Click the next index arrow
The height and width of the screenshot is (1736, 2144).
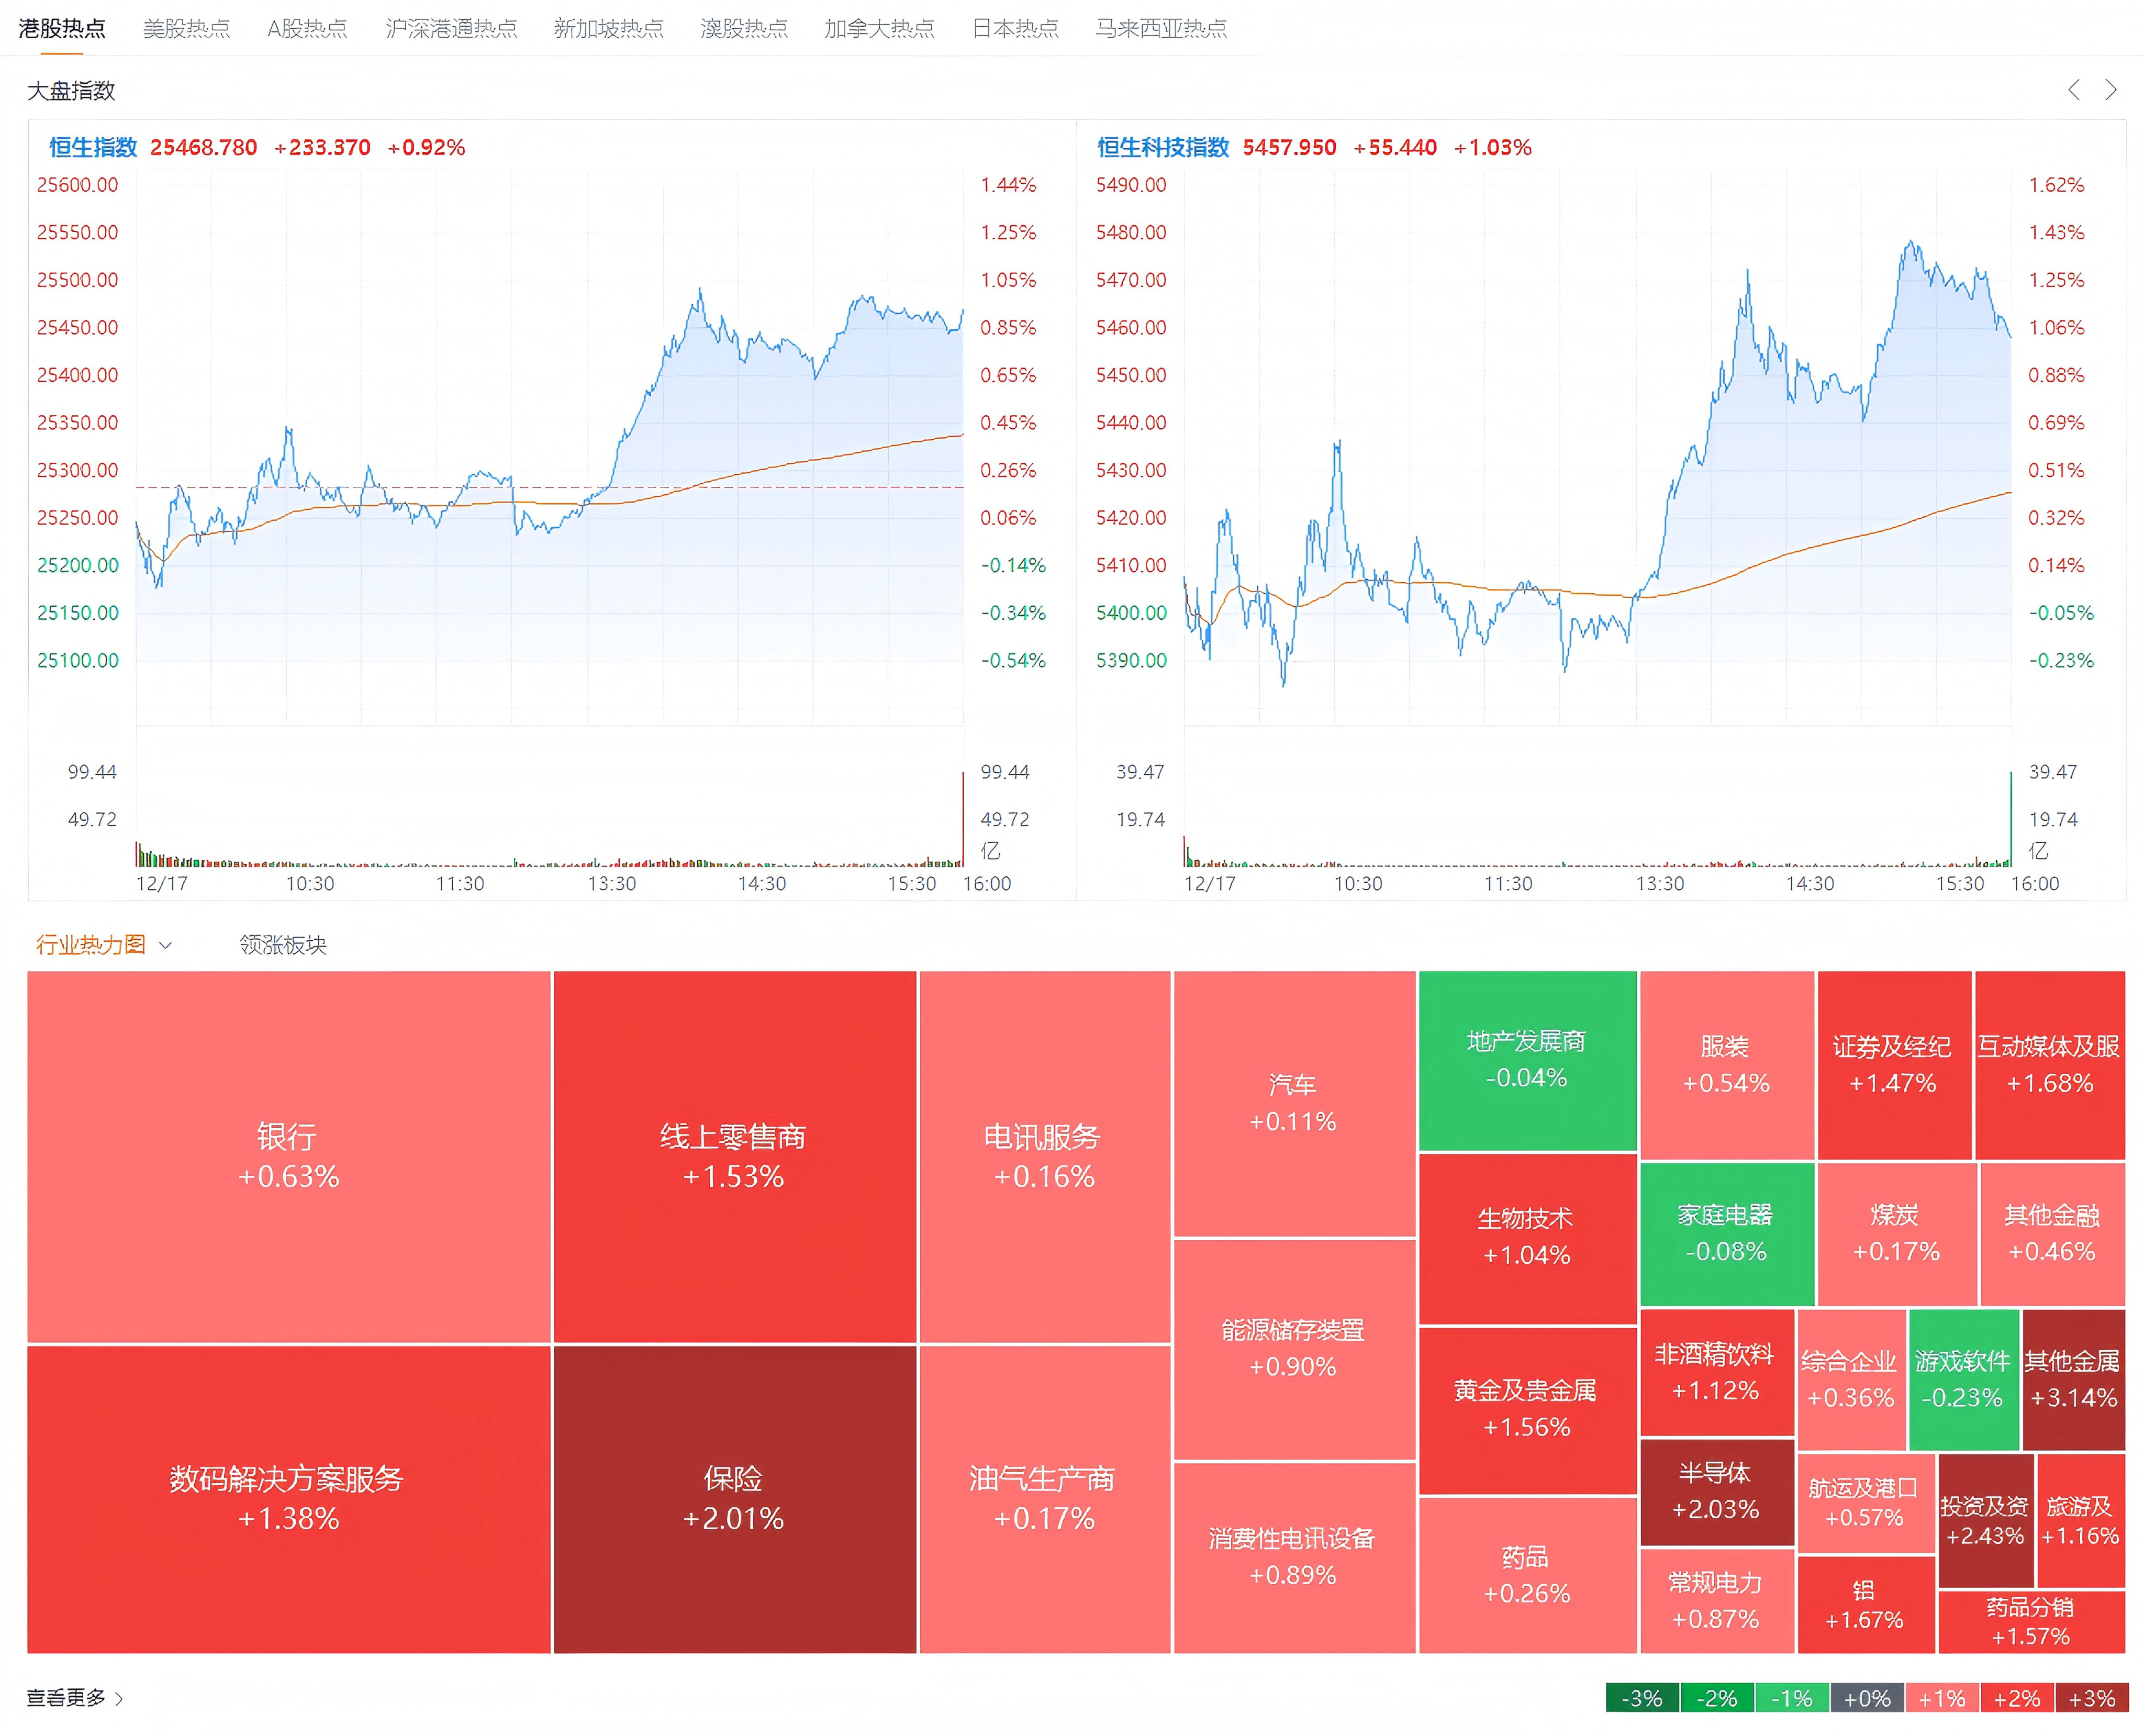pos(2110,90)
